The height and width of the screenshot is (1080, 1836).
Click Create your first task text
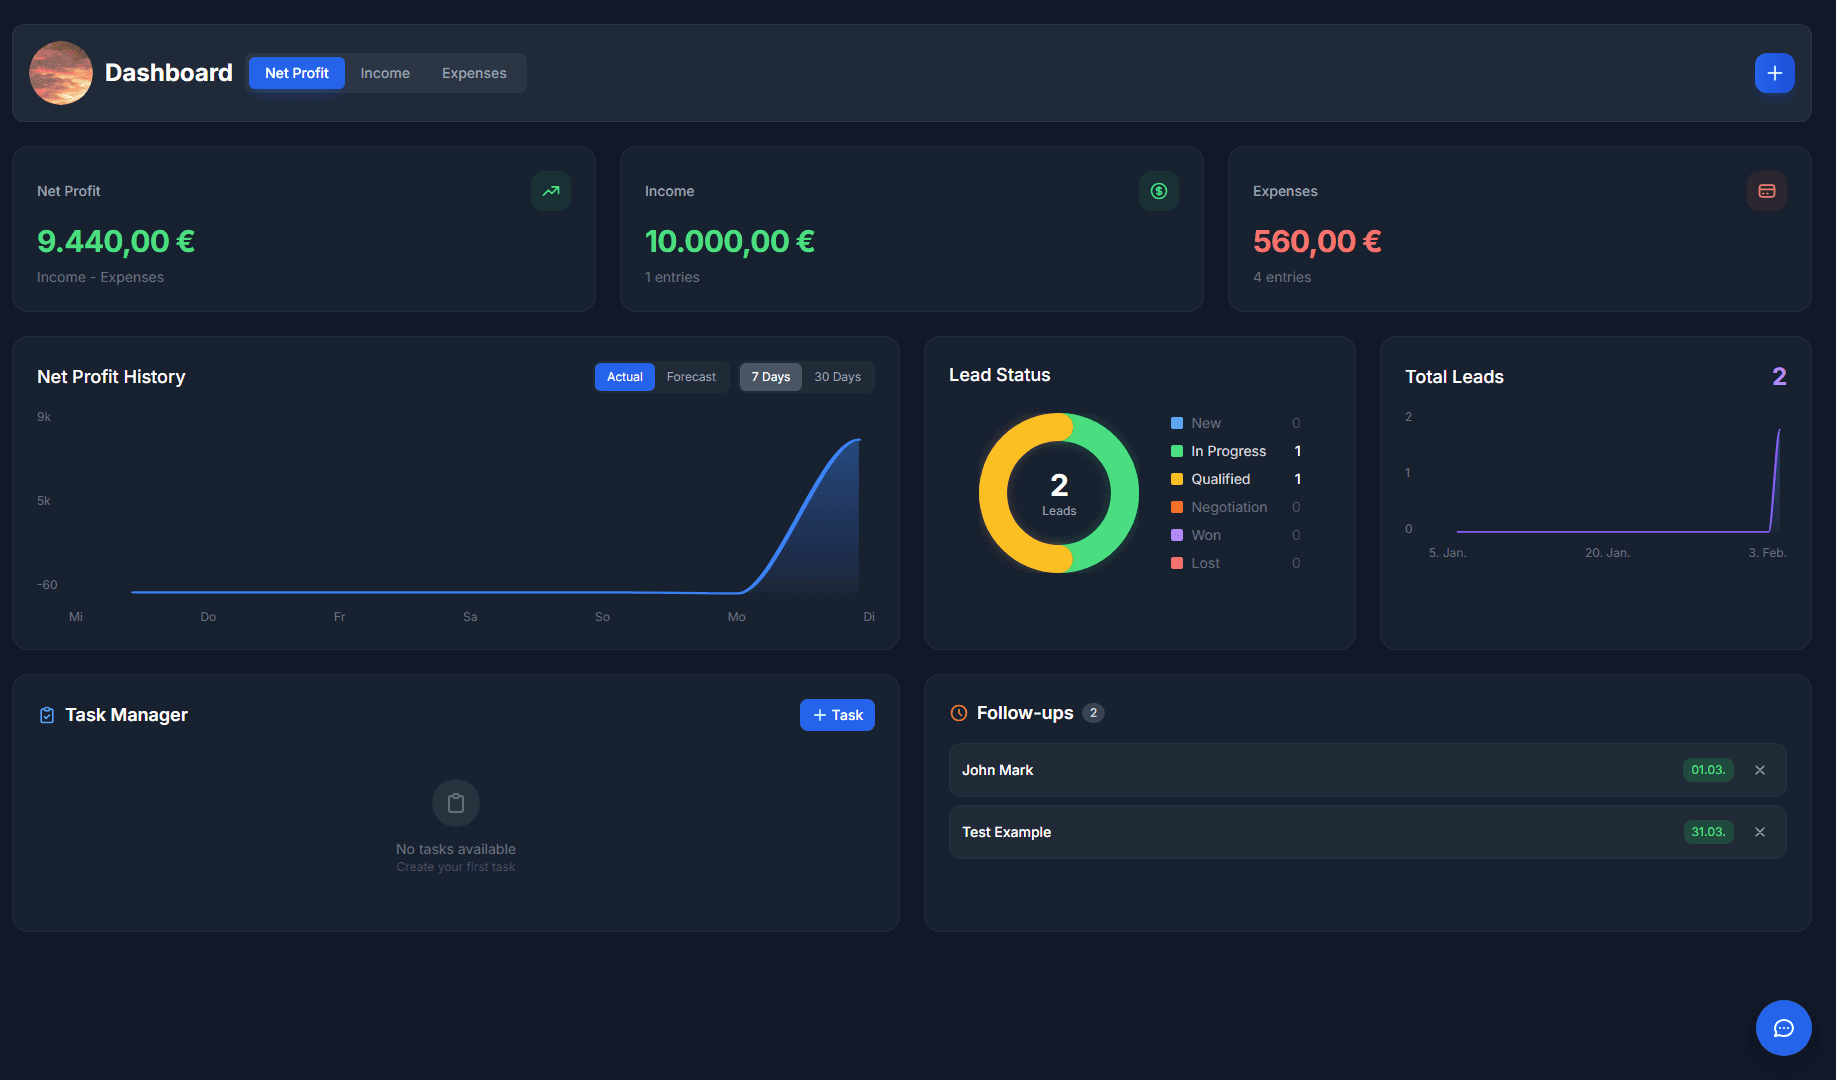tap(456, 866)
